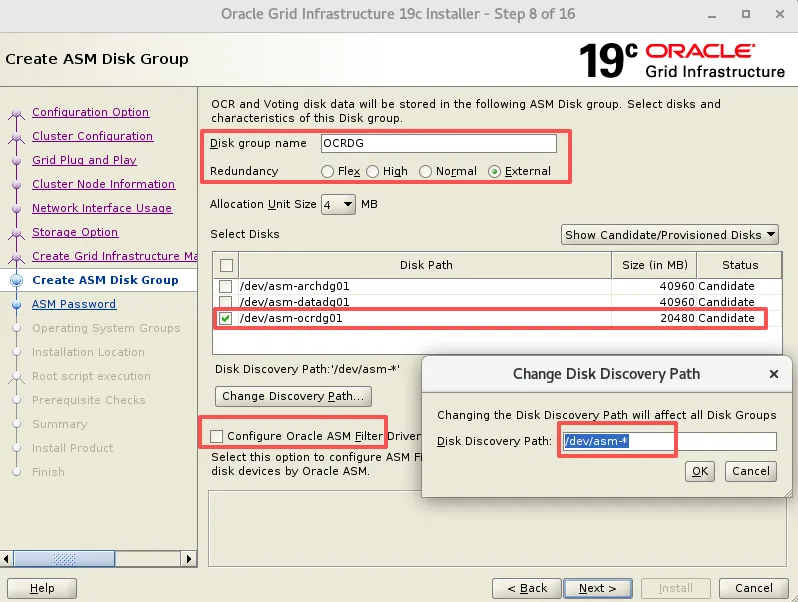The image size is (798, 602).
Task: Click the /dev/asm-ocrdg01 path text
Action: pos(291,319)
